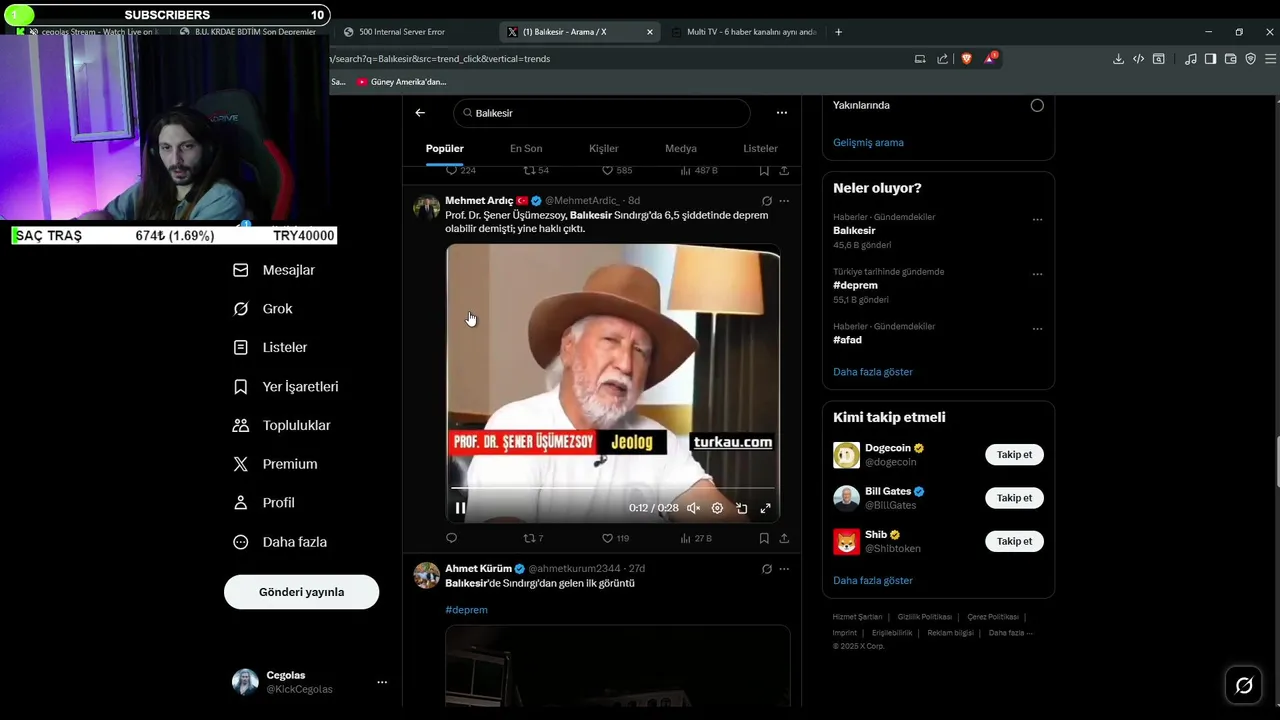
Task: Open Topluluklar communities page
Action: [282, 425]
